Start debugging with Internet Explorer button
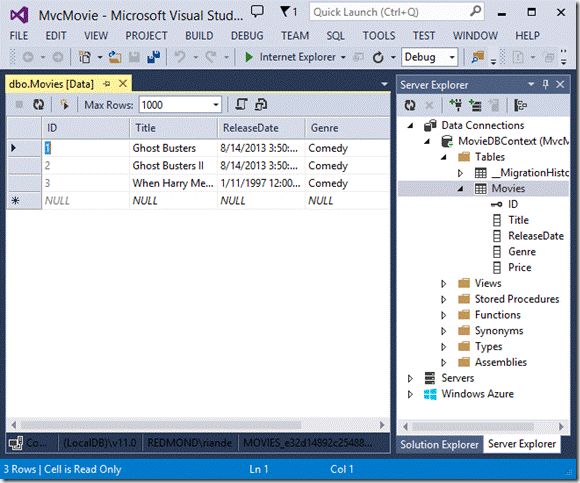Image resolution: width=580 pixels, height=483 pixels. click(x=290, y=57)
